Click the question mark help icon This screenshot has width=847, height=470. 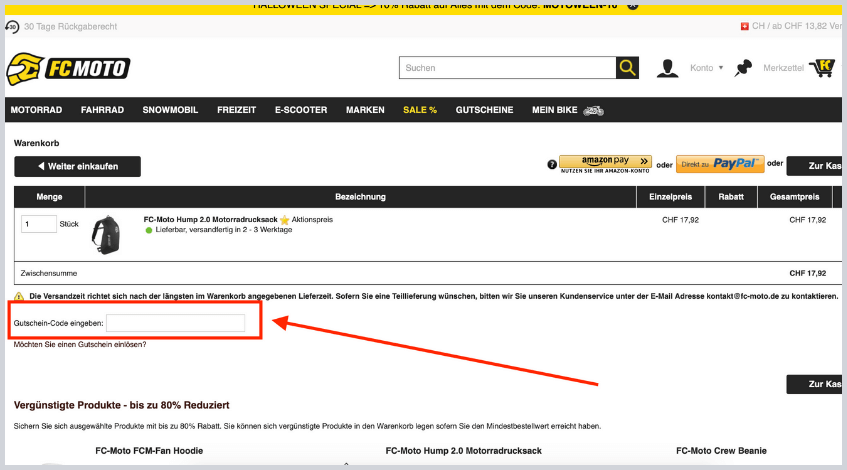(x=552, y=165)
